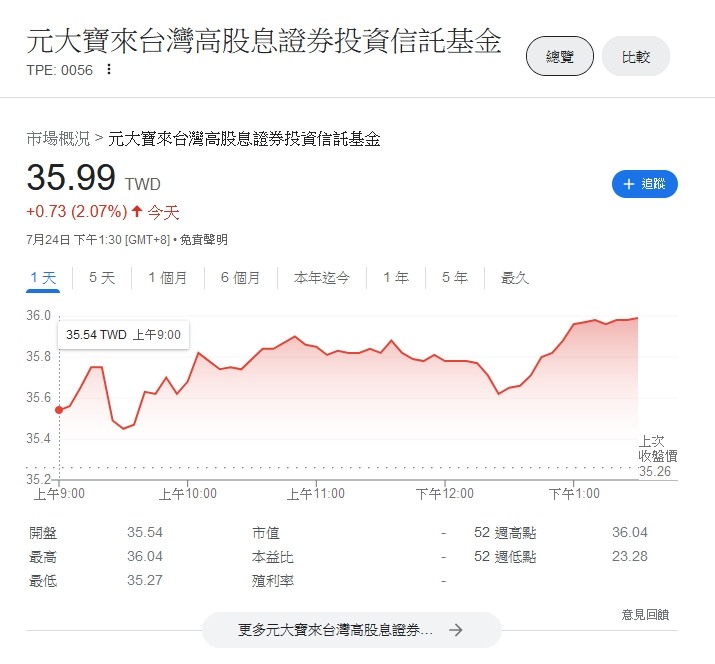Viewport: 715px width, 664px height.
Task: Click the 上次收盤價 35.26 label
Action: (658, 456)
